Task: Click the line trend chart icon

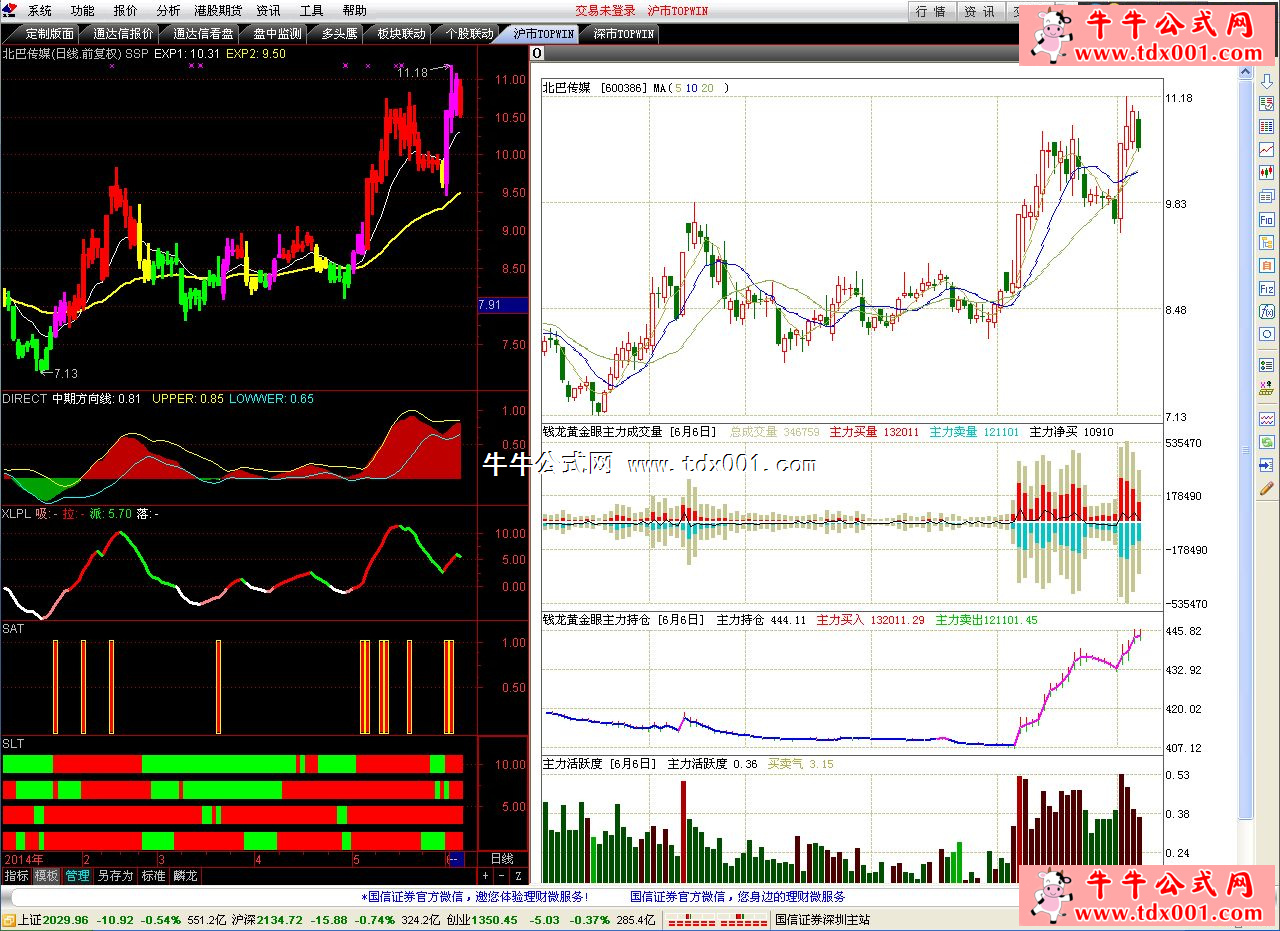Action: pyautogui.click(x=1266, y=149)
